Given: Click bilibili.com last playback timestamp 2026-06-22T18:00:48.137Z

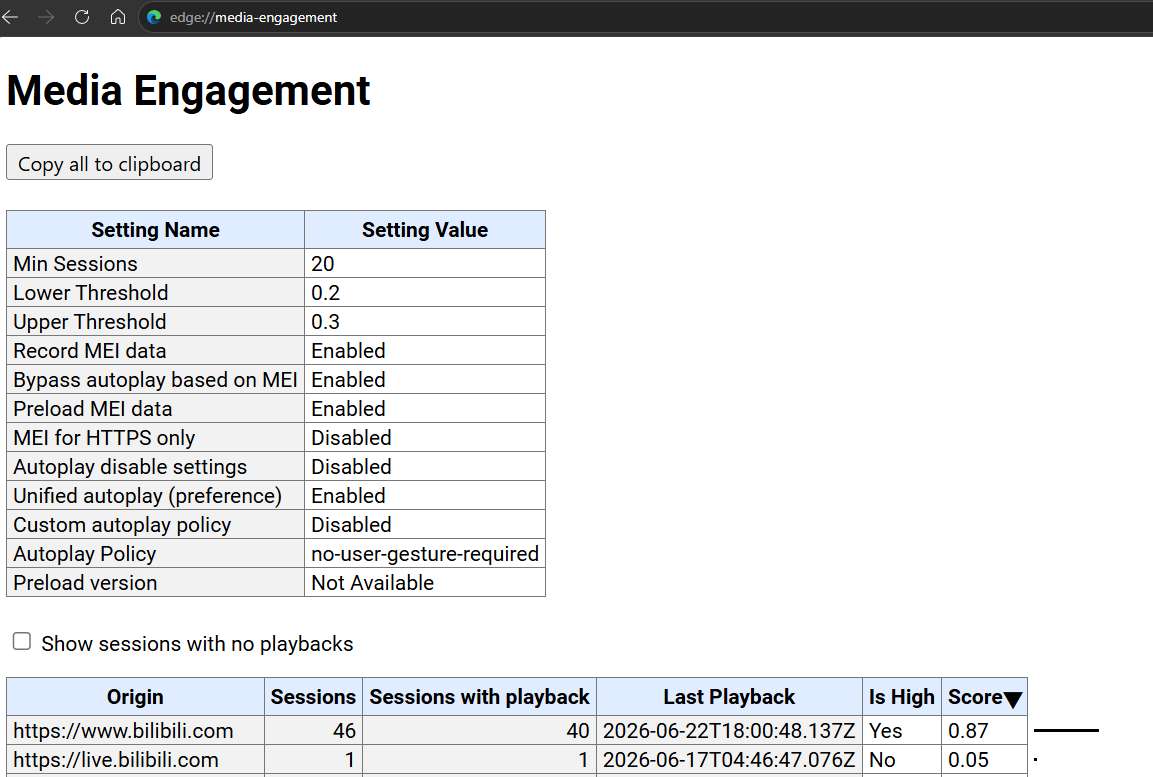Looking at the screenshot, I should 729,731.
